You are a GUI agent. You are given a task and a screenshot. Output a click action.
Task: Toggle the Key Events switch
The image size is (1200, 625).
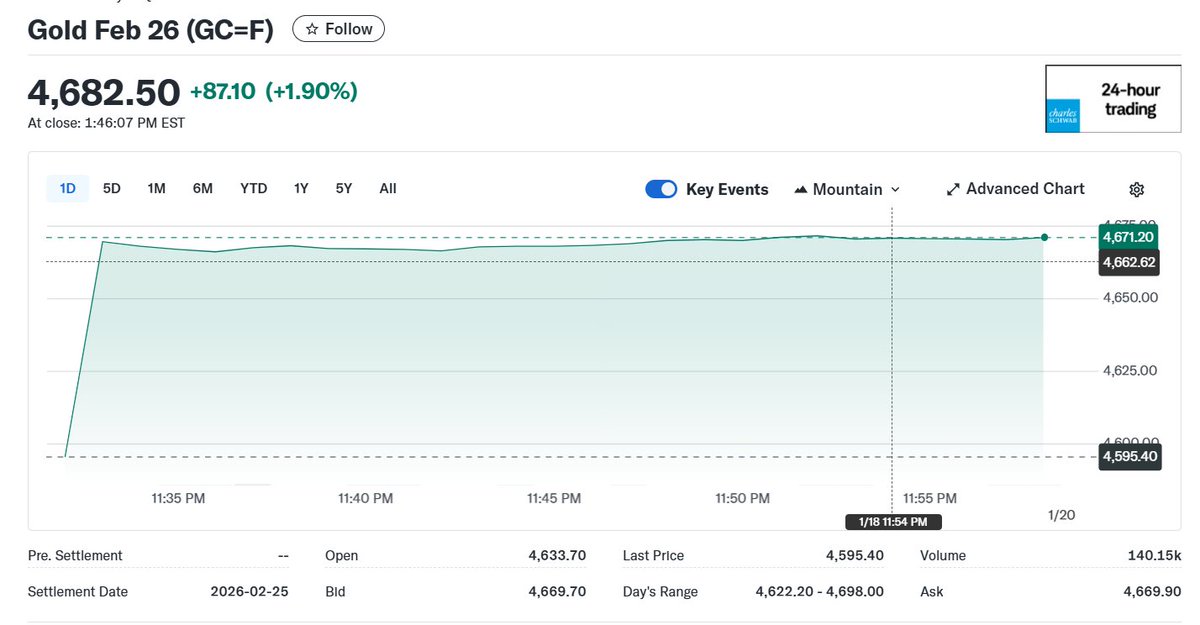pos(661,189)
